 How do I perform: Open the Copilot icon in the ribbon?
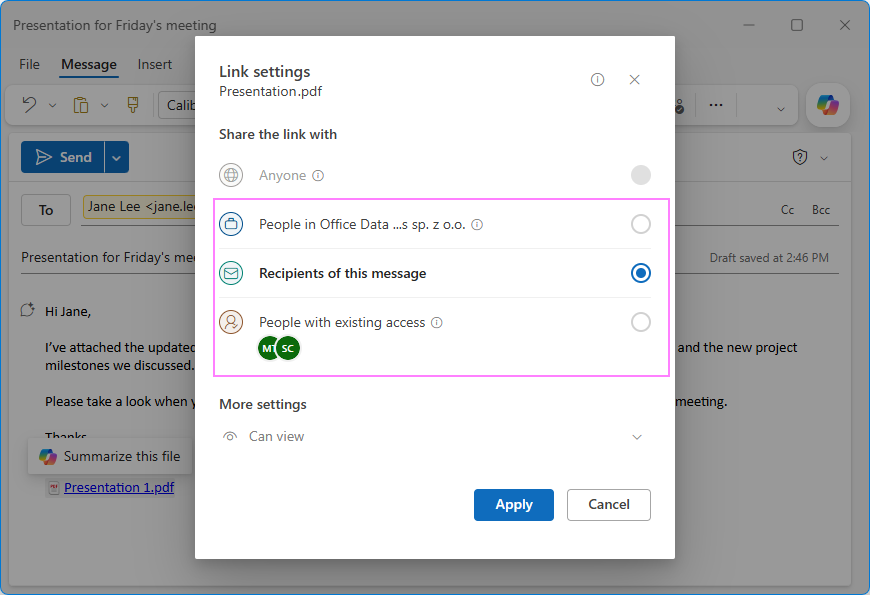(827, 105)
